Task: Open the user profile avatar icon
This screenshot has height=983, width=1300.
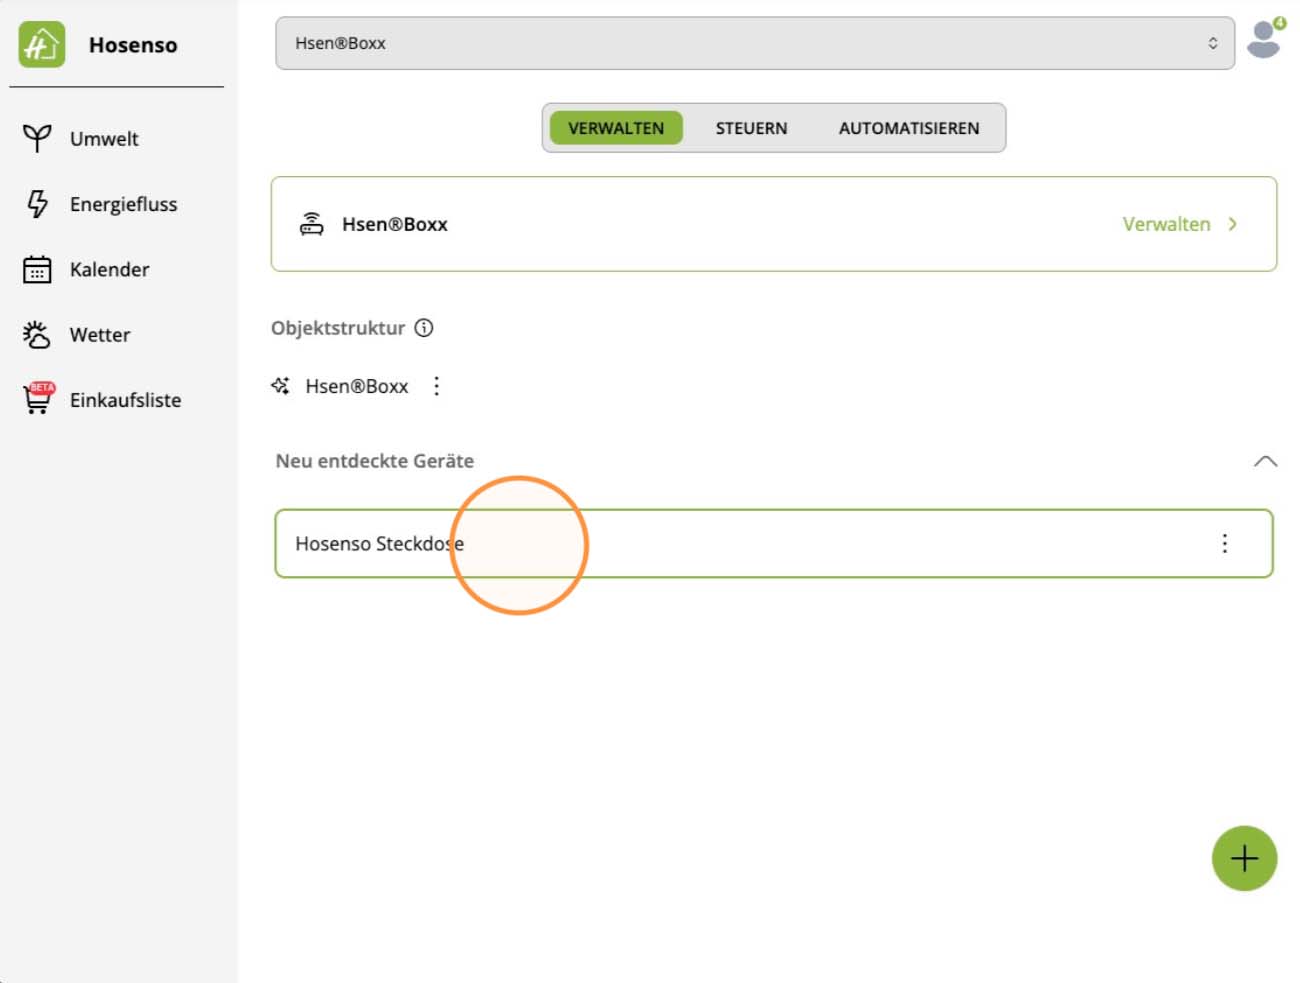Action: pos(1265,38)
